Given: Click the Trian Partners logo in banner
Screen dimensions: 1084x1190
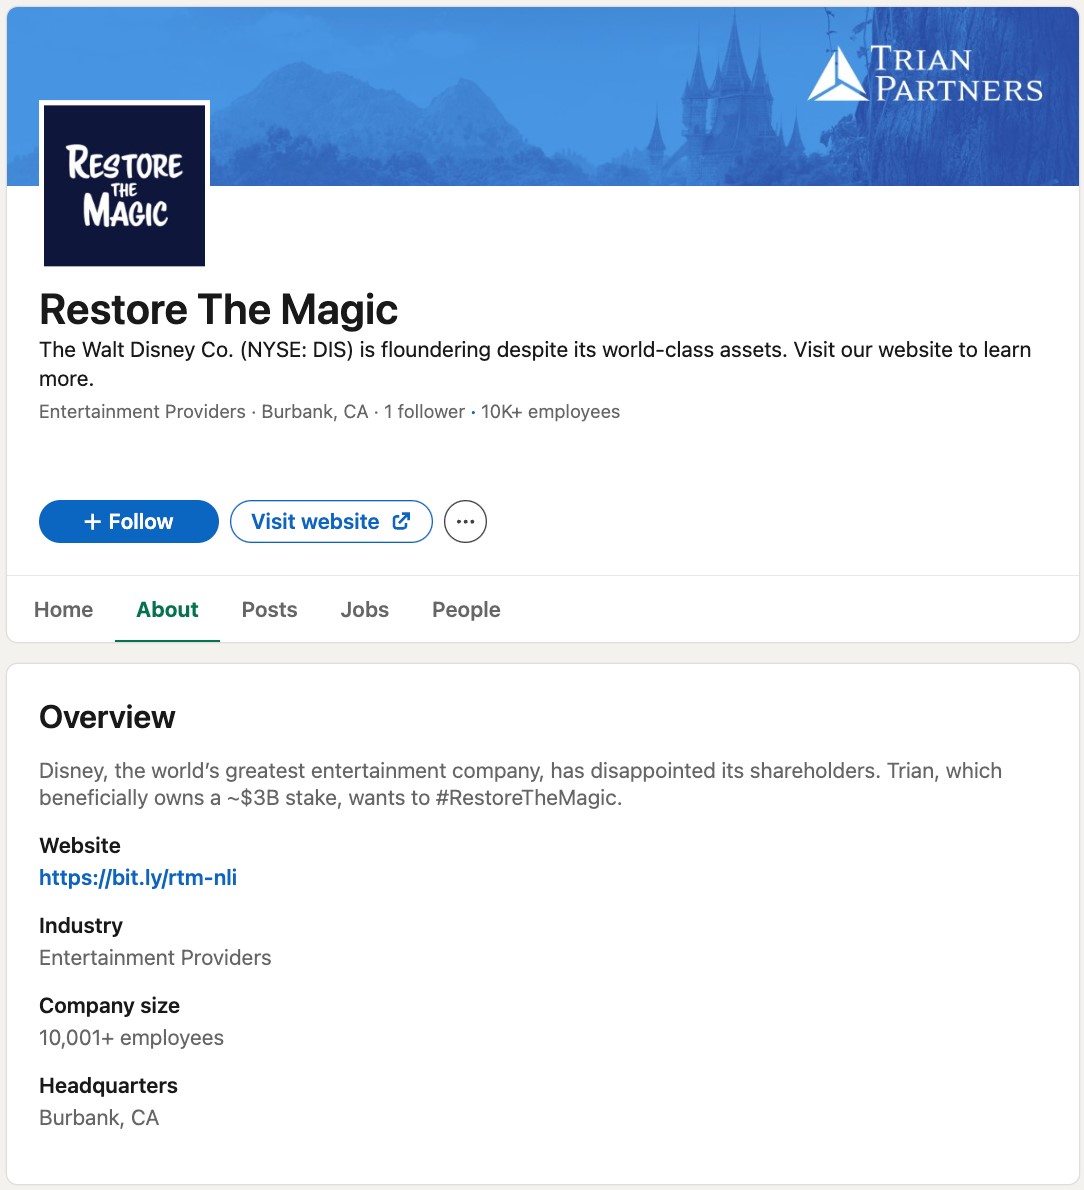Looking at the screenshot, I should pos(925,75).
